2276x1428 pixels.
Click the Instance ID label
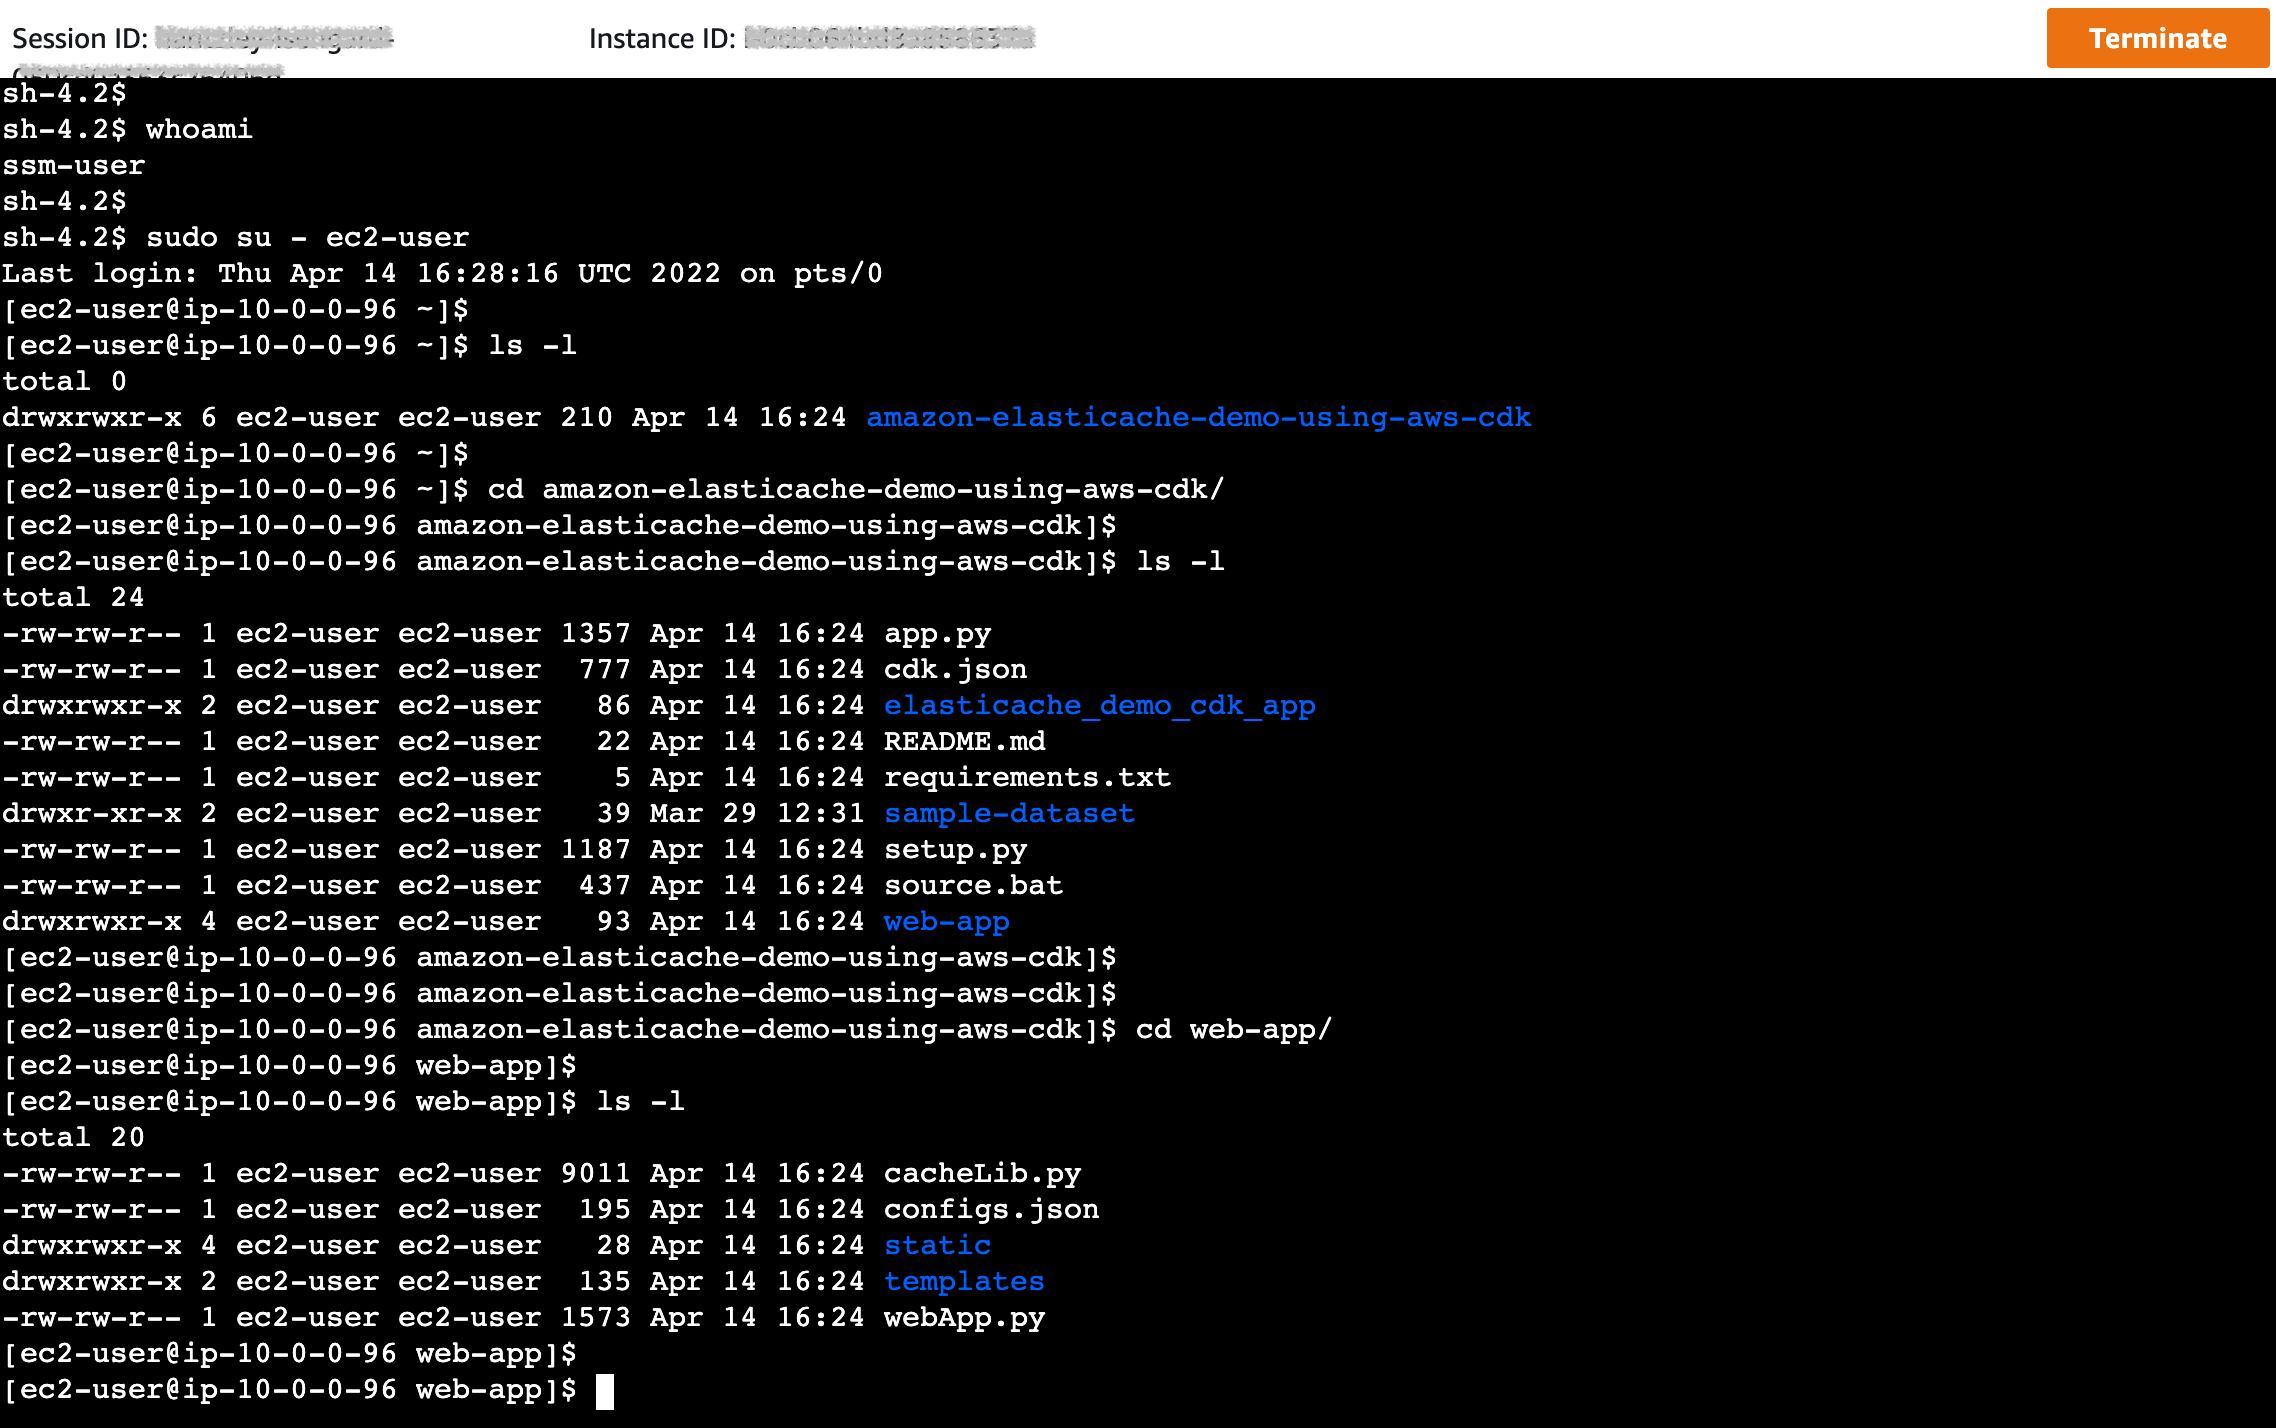[x=662, y=38]
